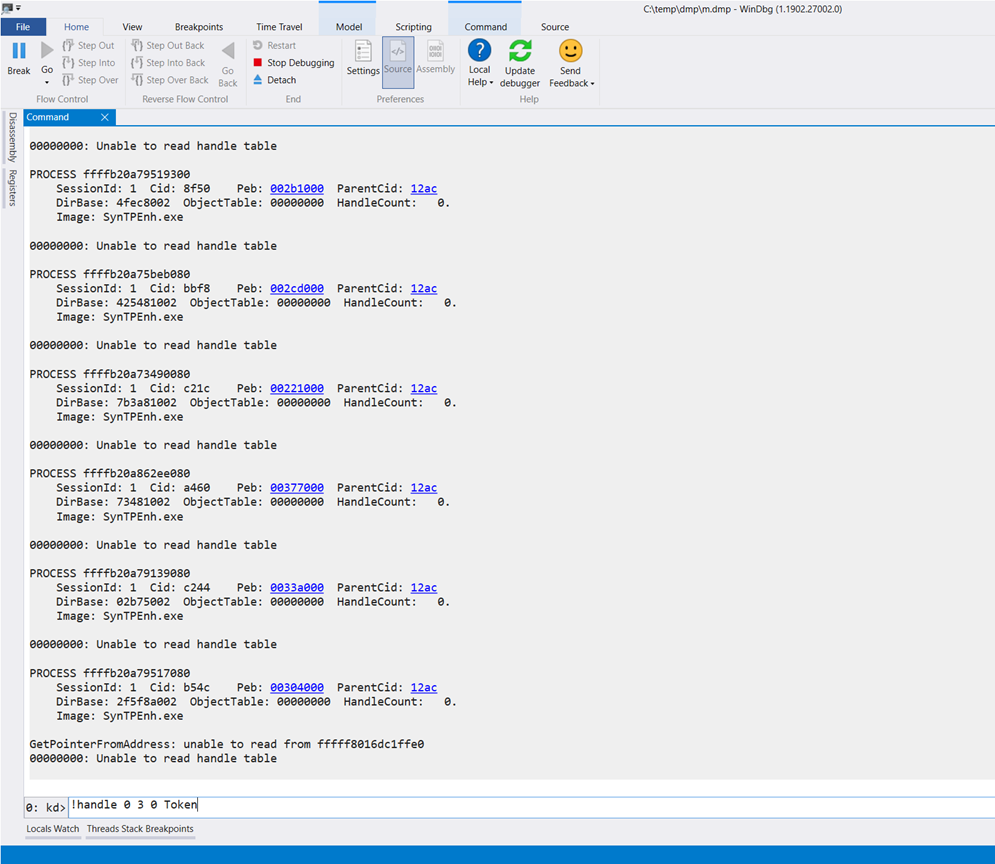
Task: Open Peb link 002cd000
Action: click(297, 289)
